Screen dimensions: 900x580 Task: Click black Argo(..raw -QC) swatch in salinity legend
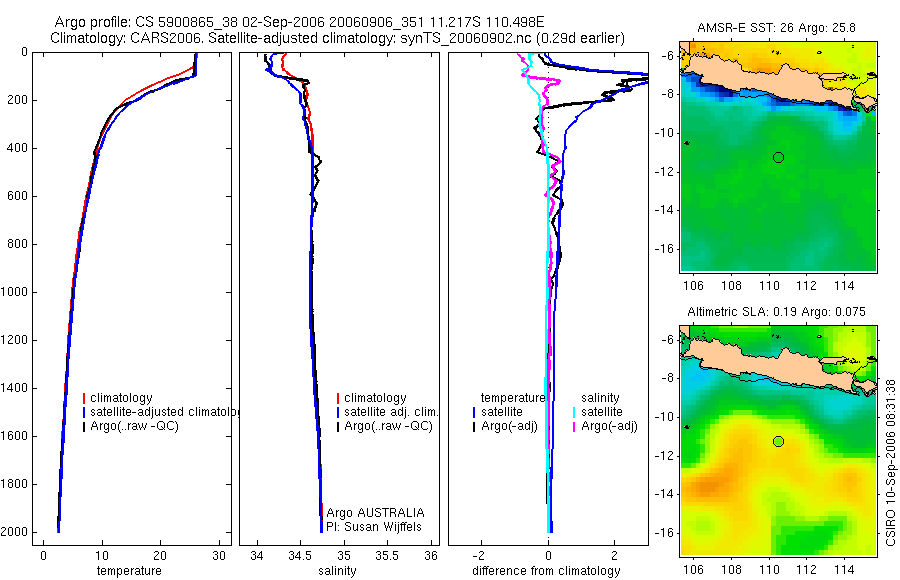pyautogui.click(x=338, y=426)
